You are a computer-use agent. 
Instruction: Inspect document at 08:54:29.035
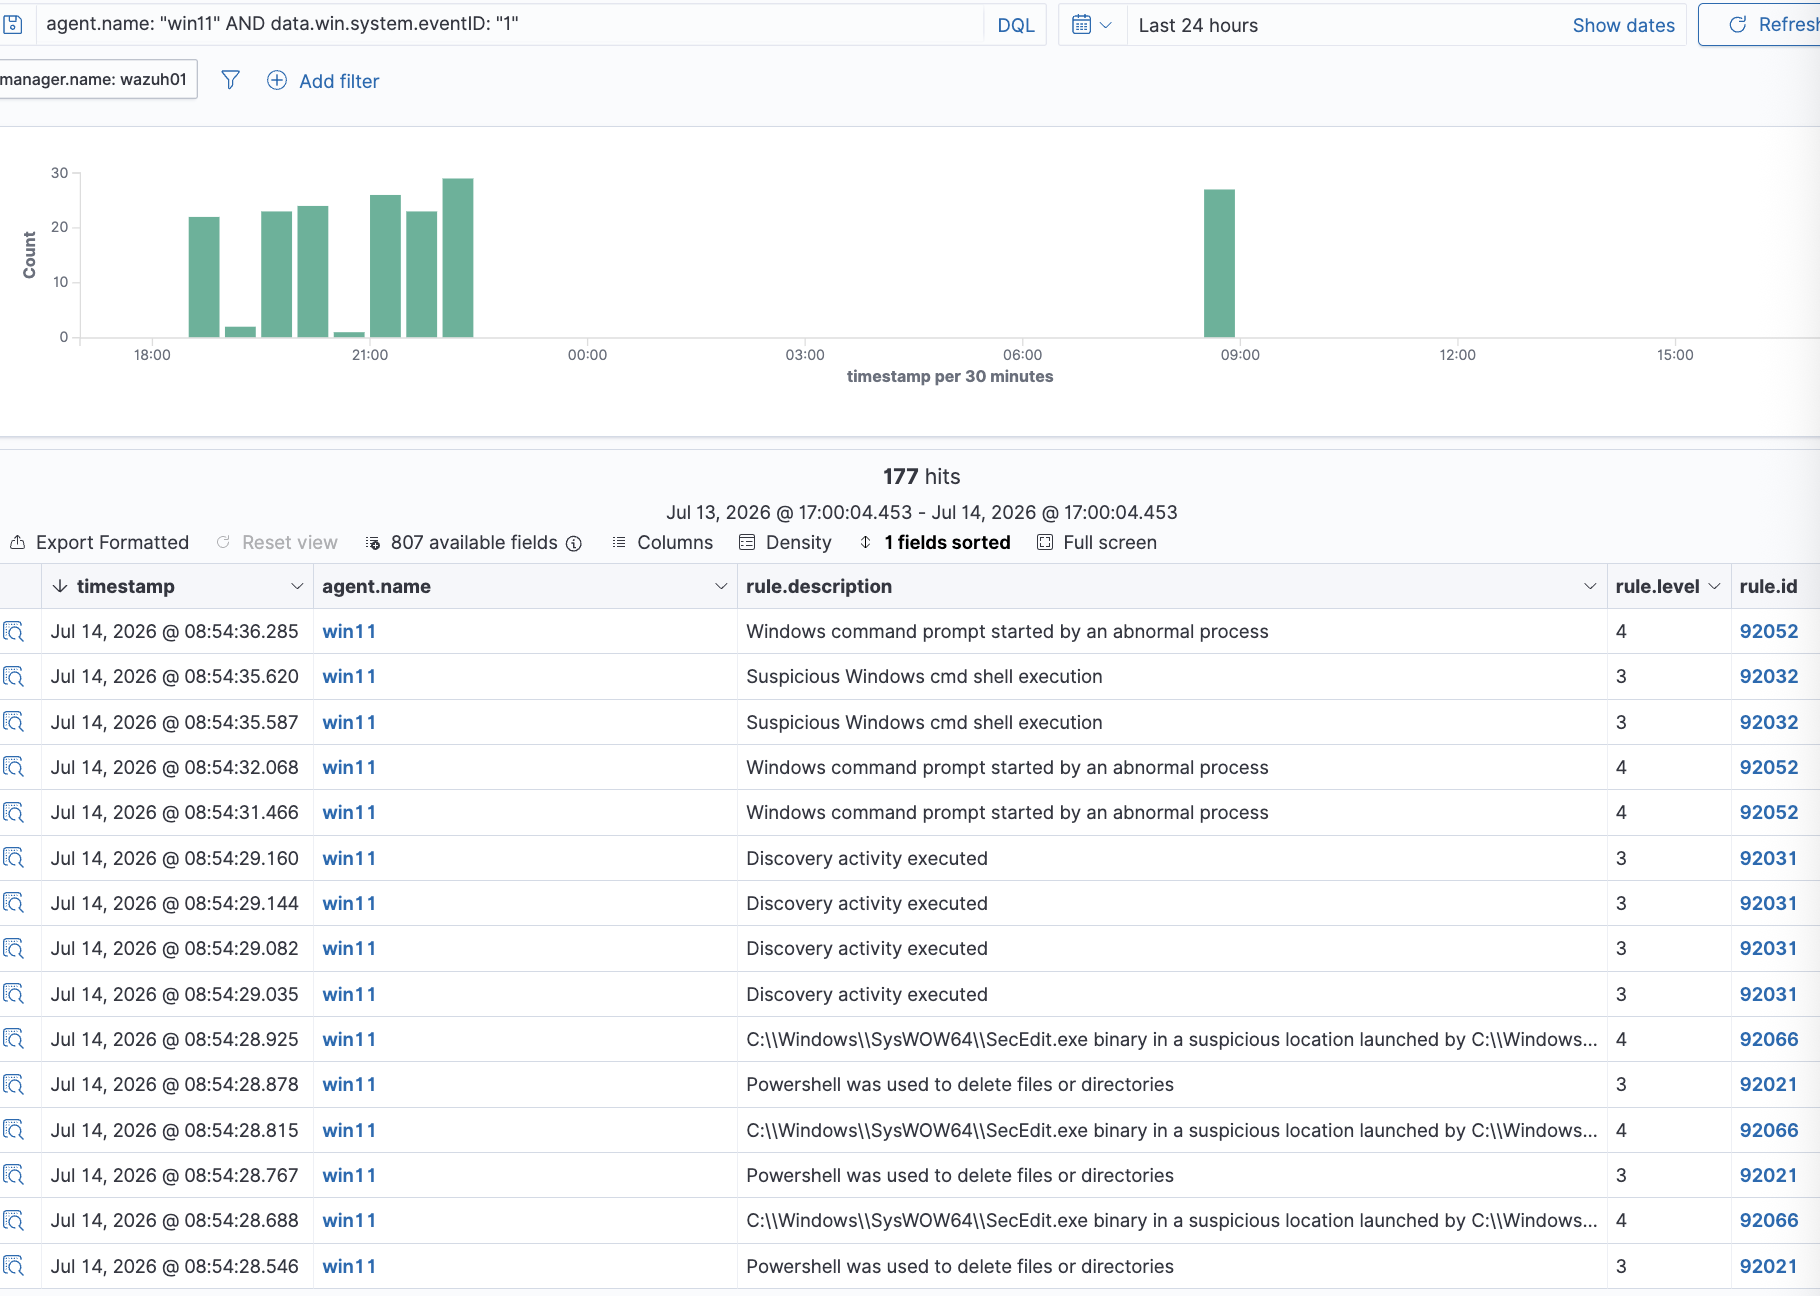click(x=13, y=994)
